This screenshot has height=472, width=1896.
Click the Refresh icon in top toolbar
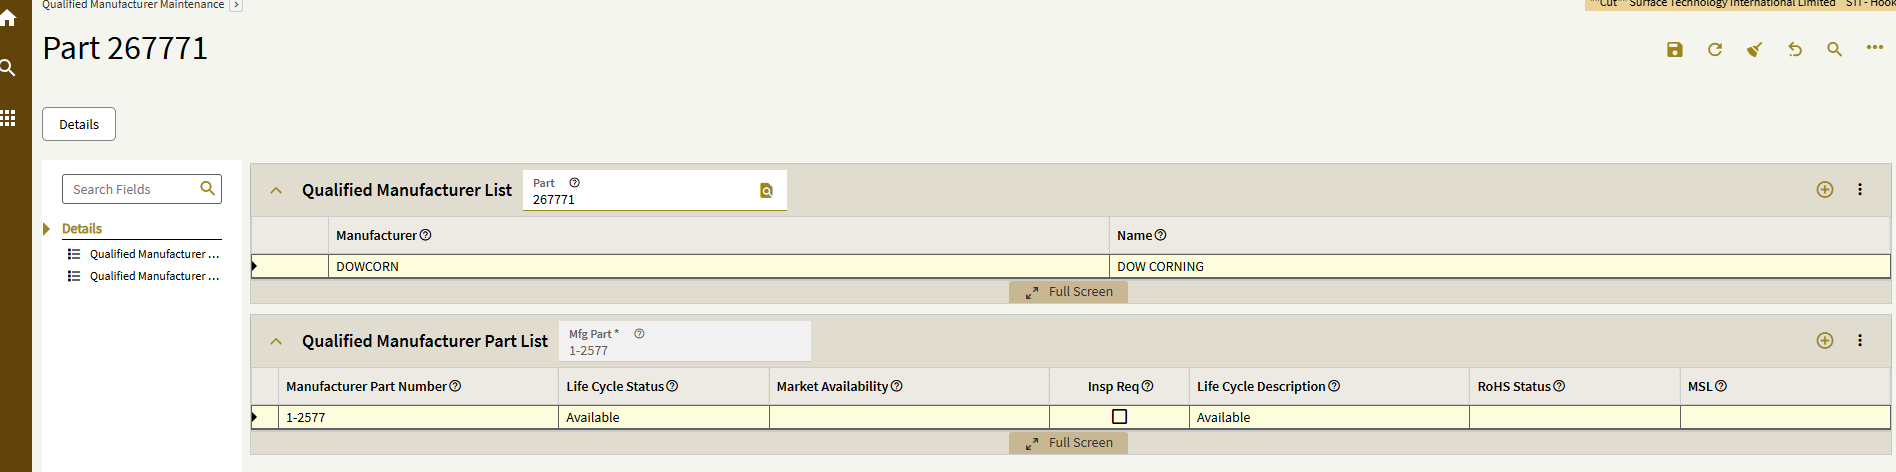pos(1715,50)
